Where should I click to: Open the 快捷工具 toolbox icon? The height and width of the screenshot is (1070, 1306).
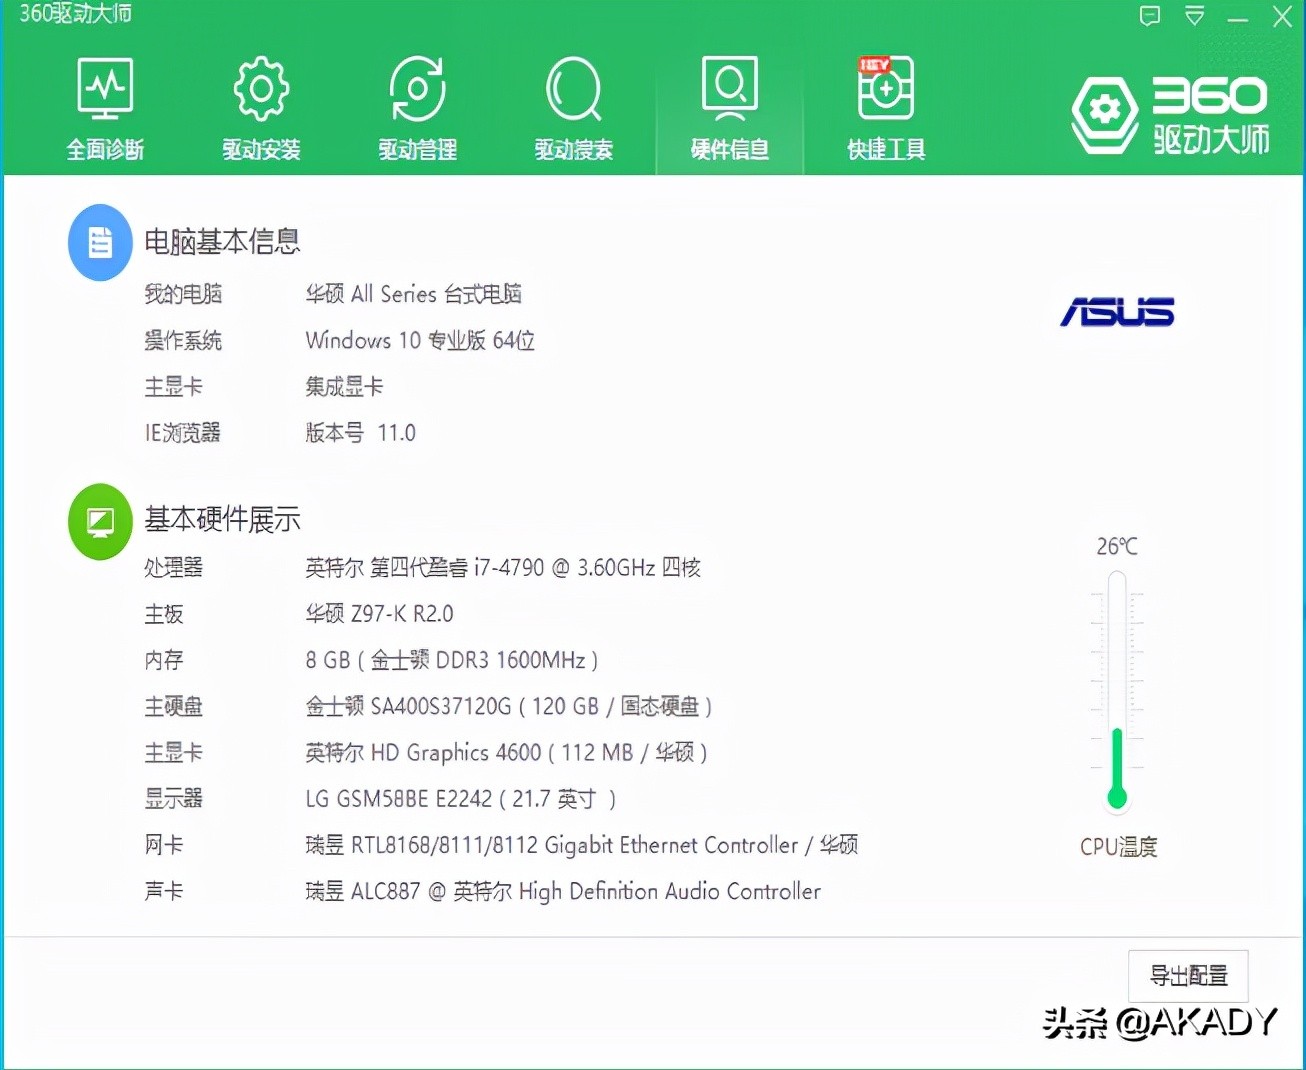[x=884, y=88]
